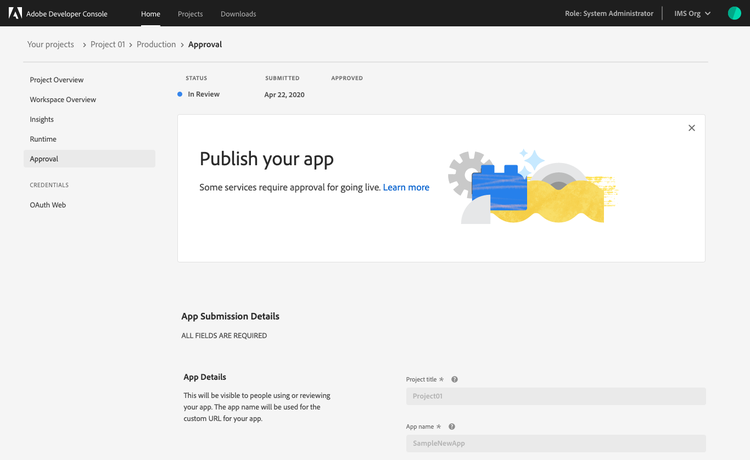Open Project 01 in breadcrumb
Viewport: 750px width, 460px height.
109,44
